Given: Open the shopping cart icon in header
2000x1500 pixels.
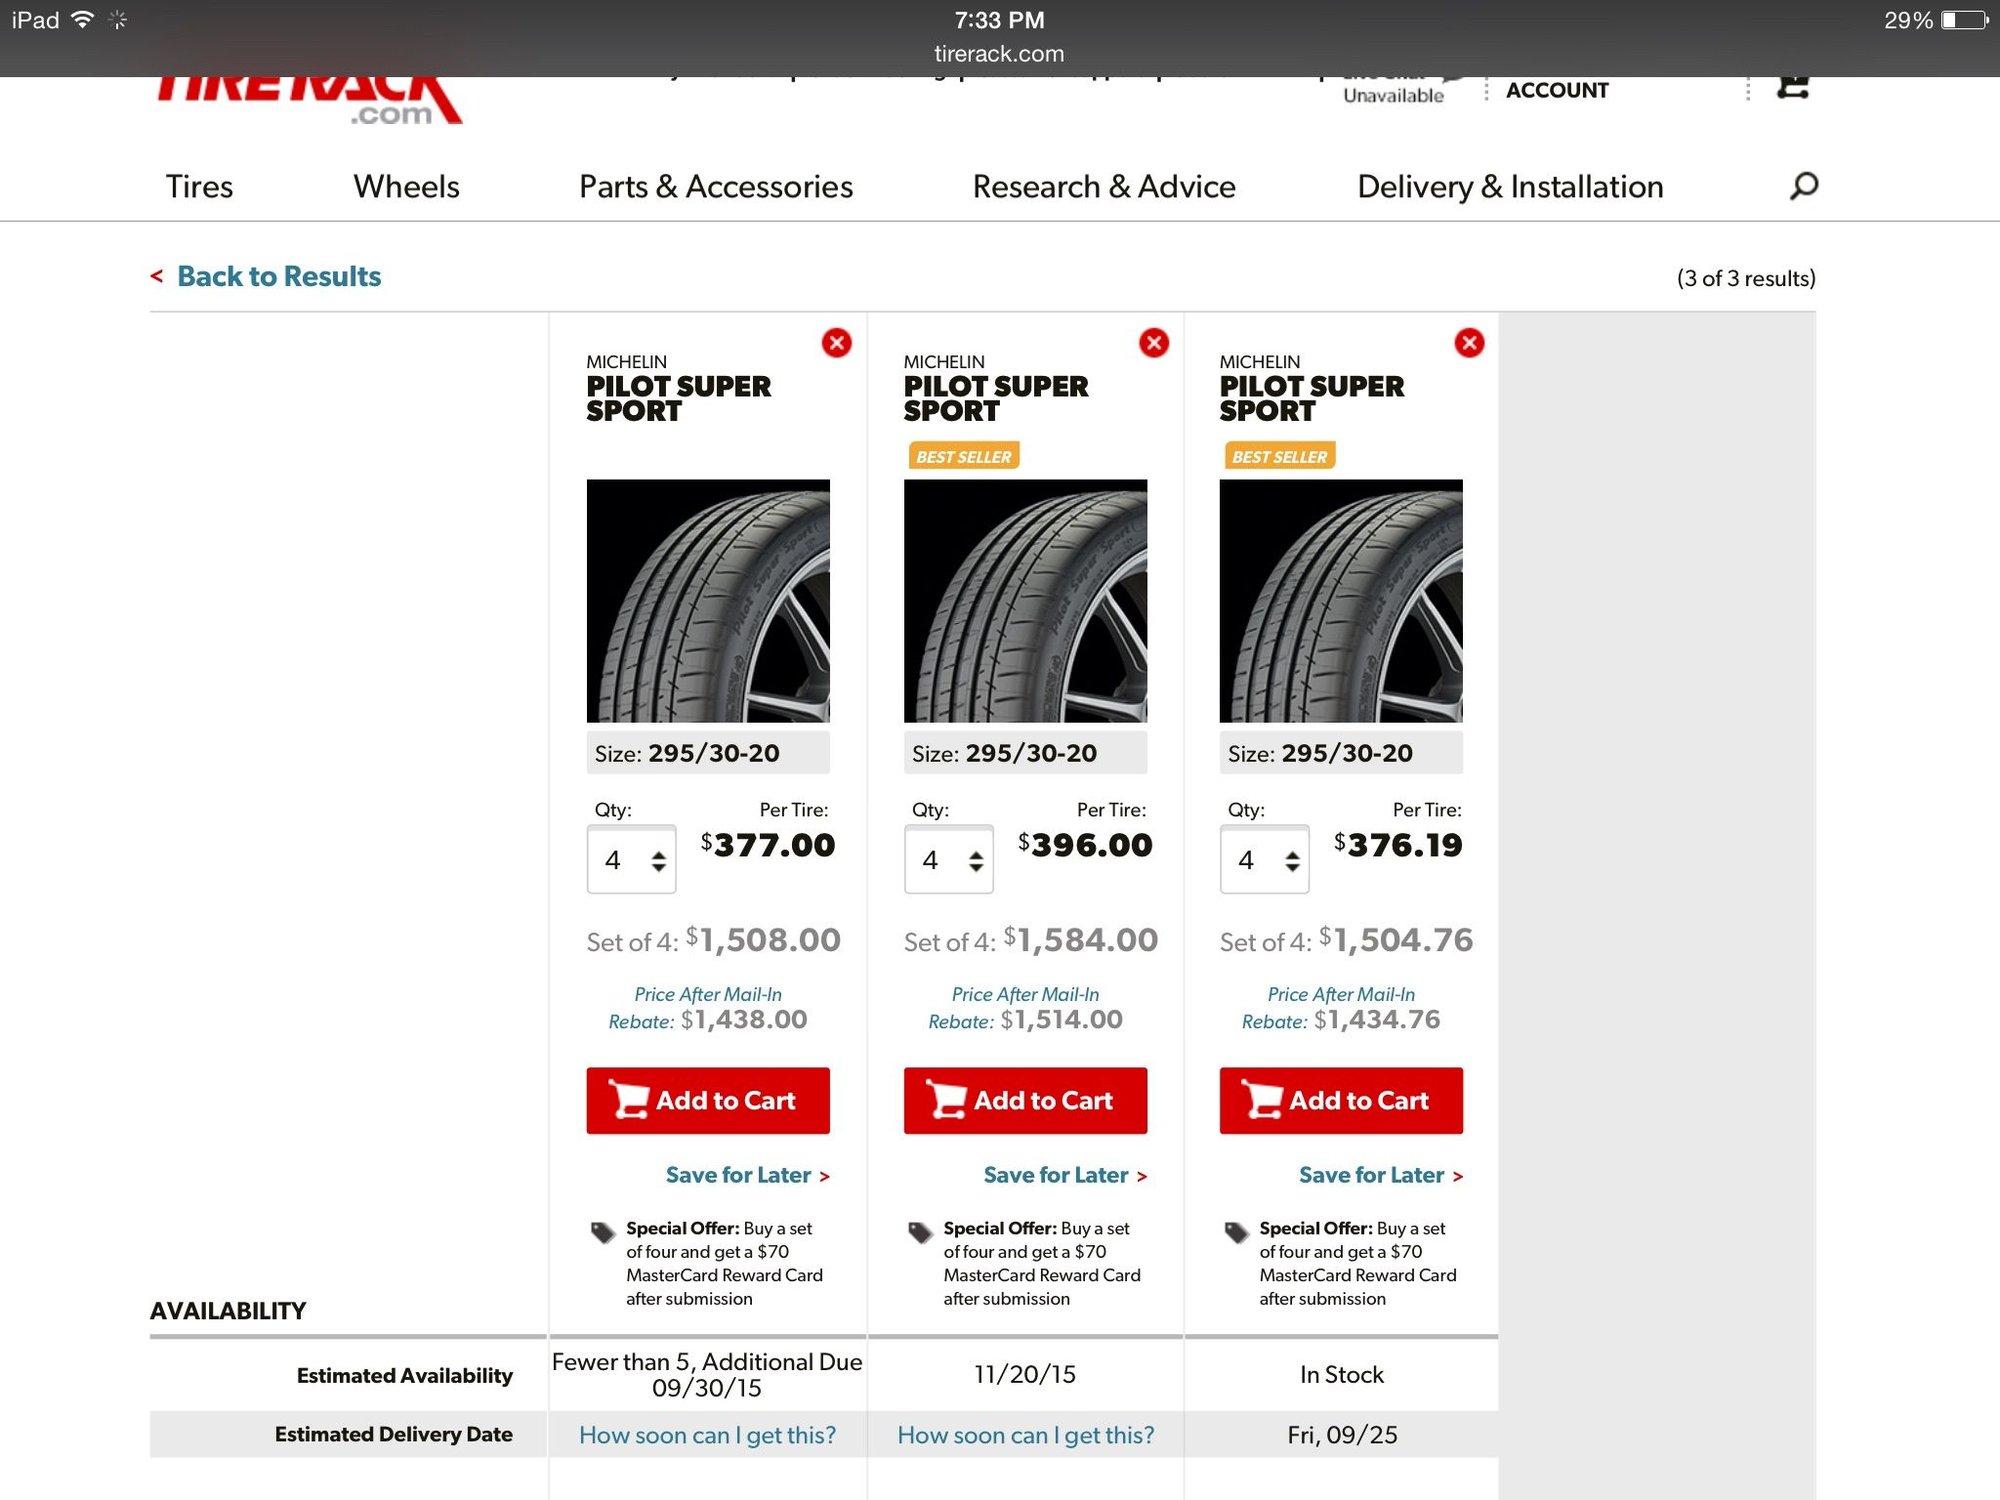Looking at the screenshot, I should (1793, 87).
